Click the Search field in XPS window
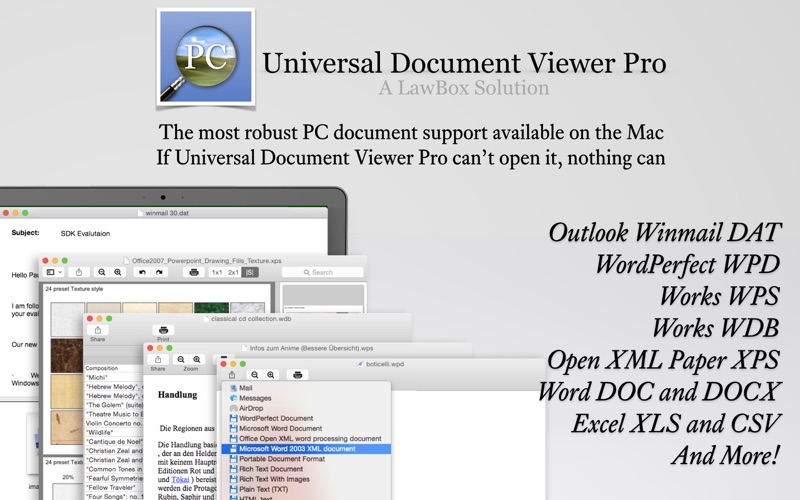Screen dimensions: 800x500 click(x=322, y=272)
